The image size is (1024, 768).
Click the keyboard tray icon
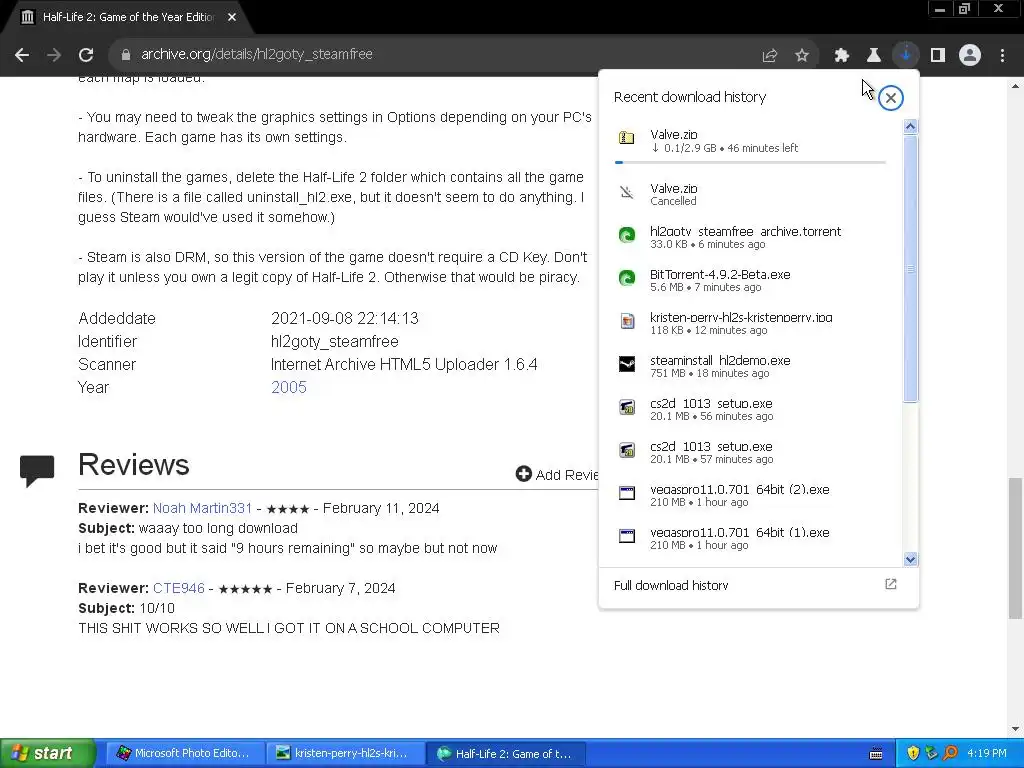(876, 754)
